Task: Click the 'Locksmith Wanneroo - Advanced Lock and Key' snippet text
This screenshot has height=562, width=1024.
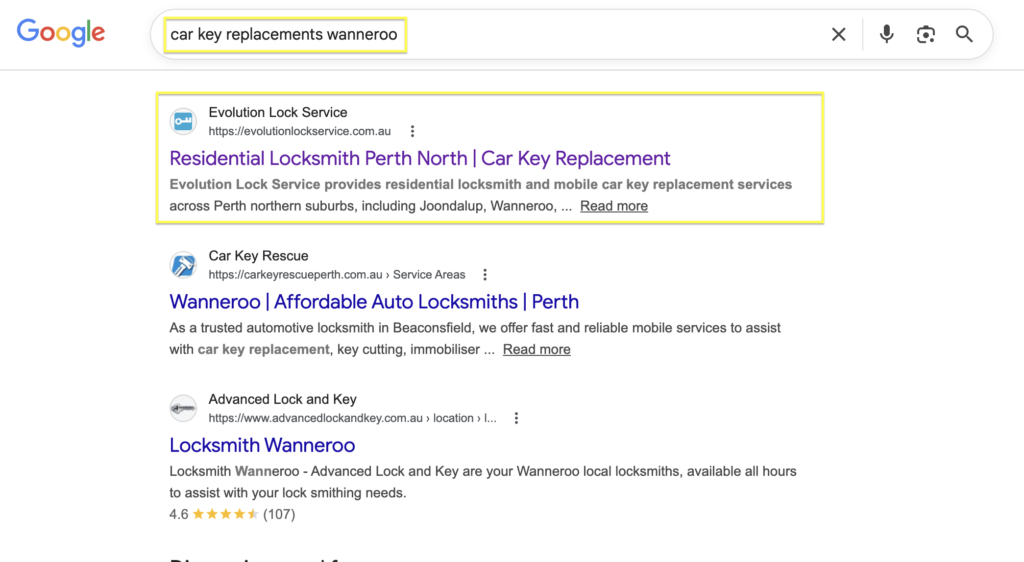Action: click(483, 482)
